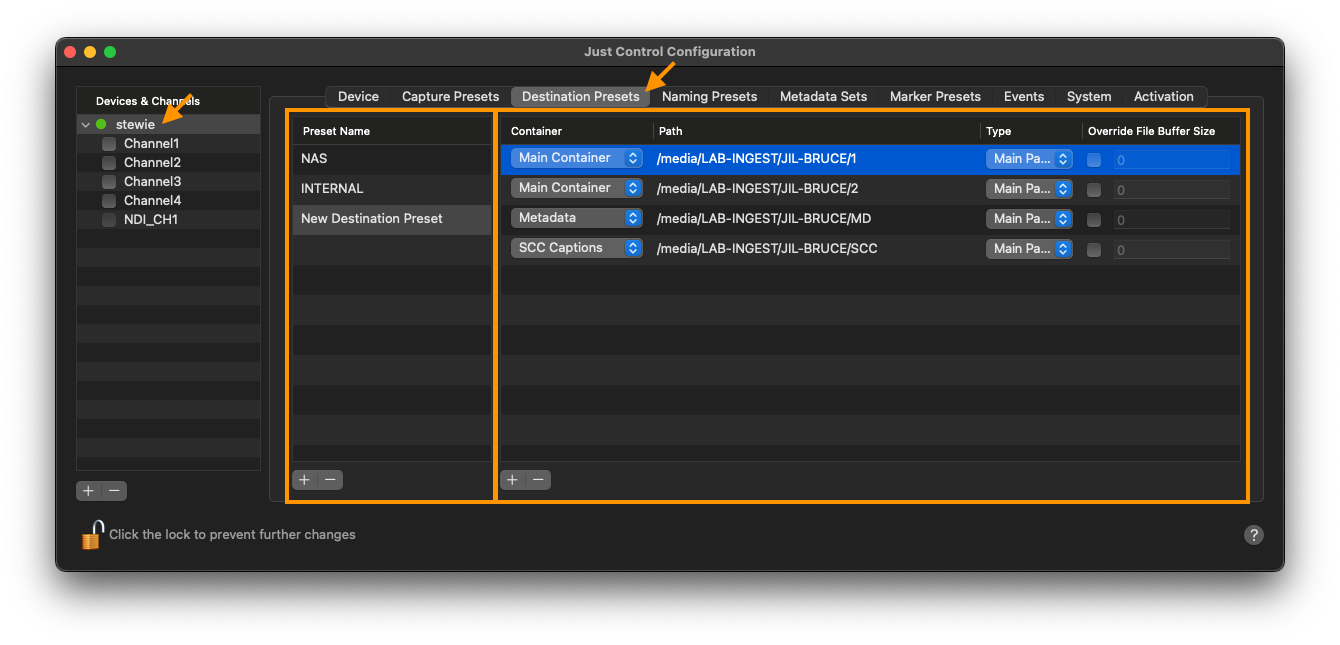
Task: Click the green status dot next to stewie
Action: (101, 125)
